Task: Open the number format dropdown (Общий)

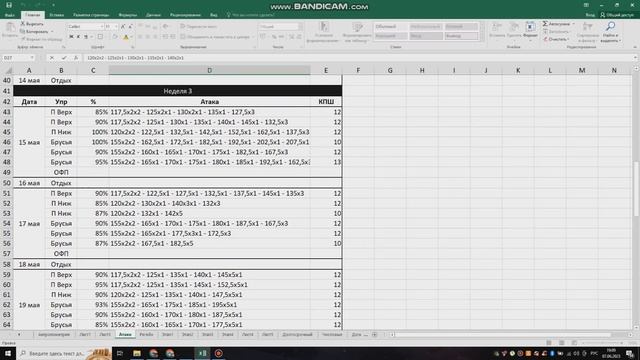Action: click(300, 27)
